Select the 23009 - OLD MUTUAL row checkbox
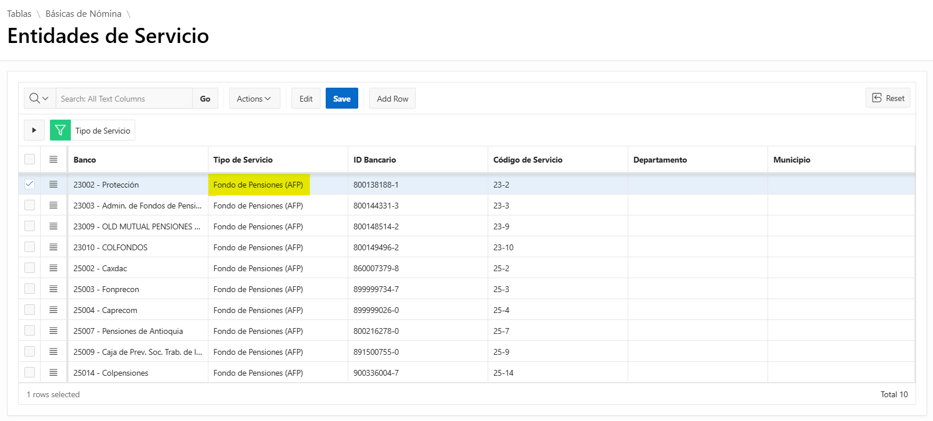The image size is (933, 421). 29,226
